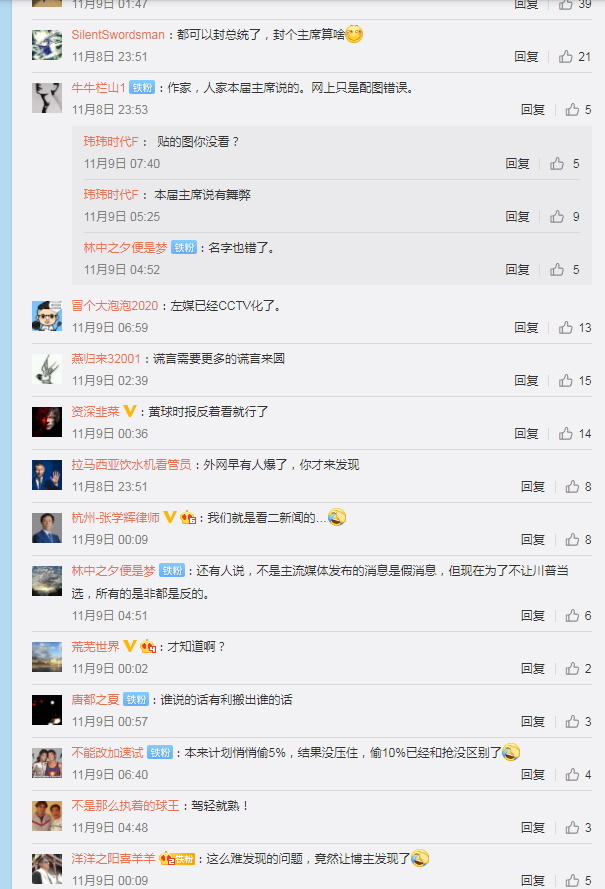
Task: Open 洋洋之阳喜羊羊's username link
Action: click(x=113, y=858)
